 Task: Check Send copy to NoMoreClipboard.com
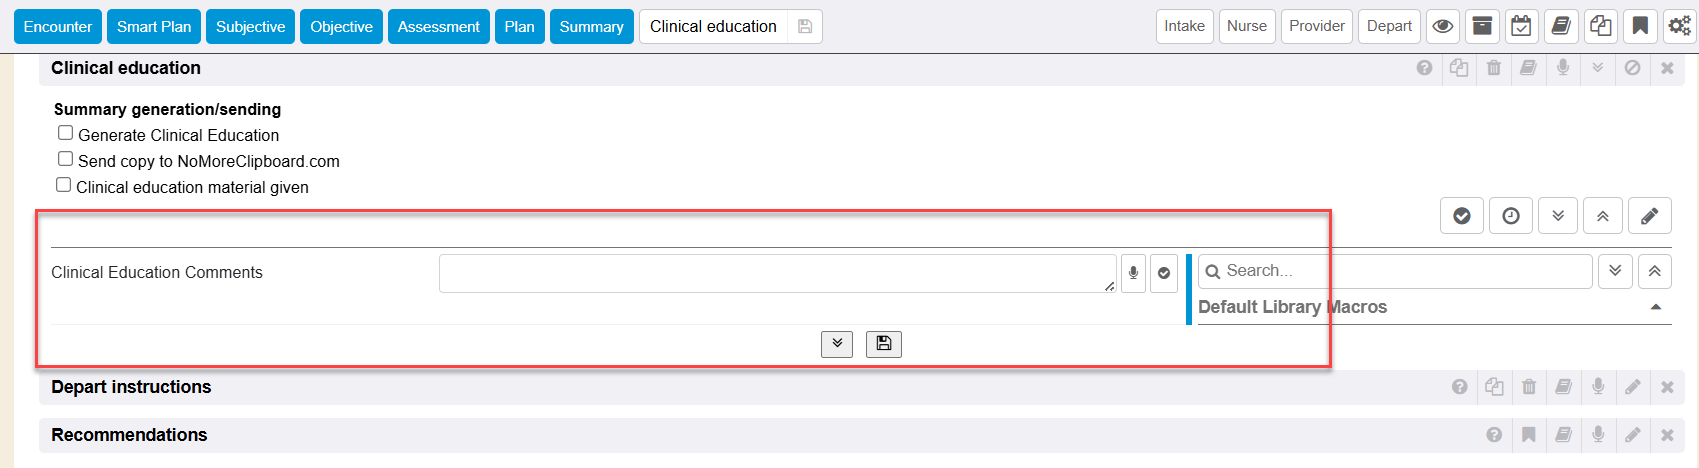tap(66, 159)
